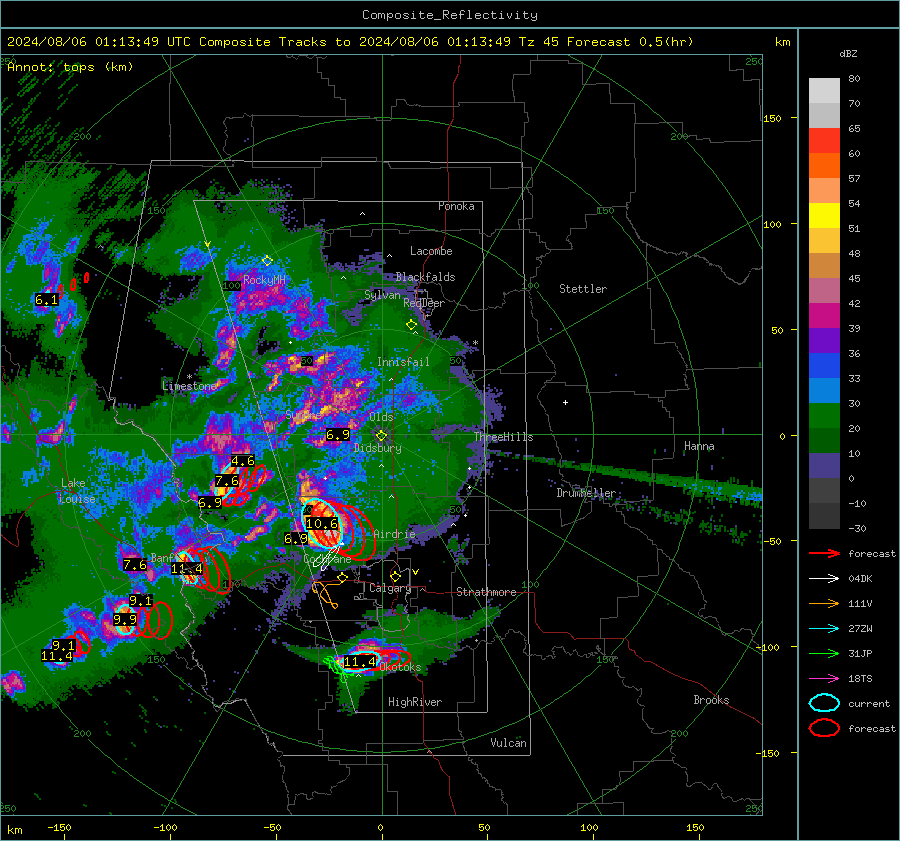
Task: Click the Stettler town label
Action: click(x=583, y=289)
